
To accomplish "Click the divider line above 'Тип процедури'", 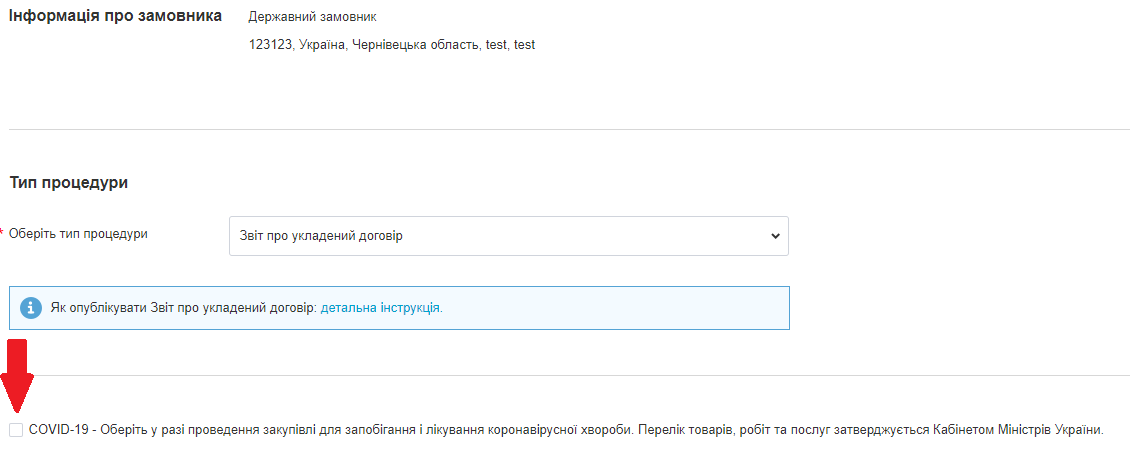I will tap(569, 130).
